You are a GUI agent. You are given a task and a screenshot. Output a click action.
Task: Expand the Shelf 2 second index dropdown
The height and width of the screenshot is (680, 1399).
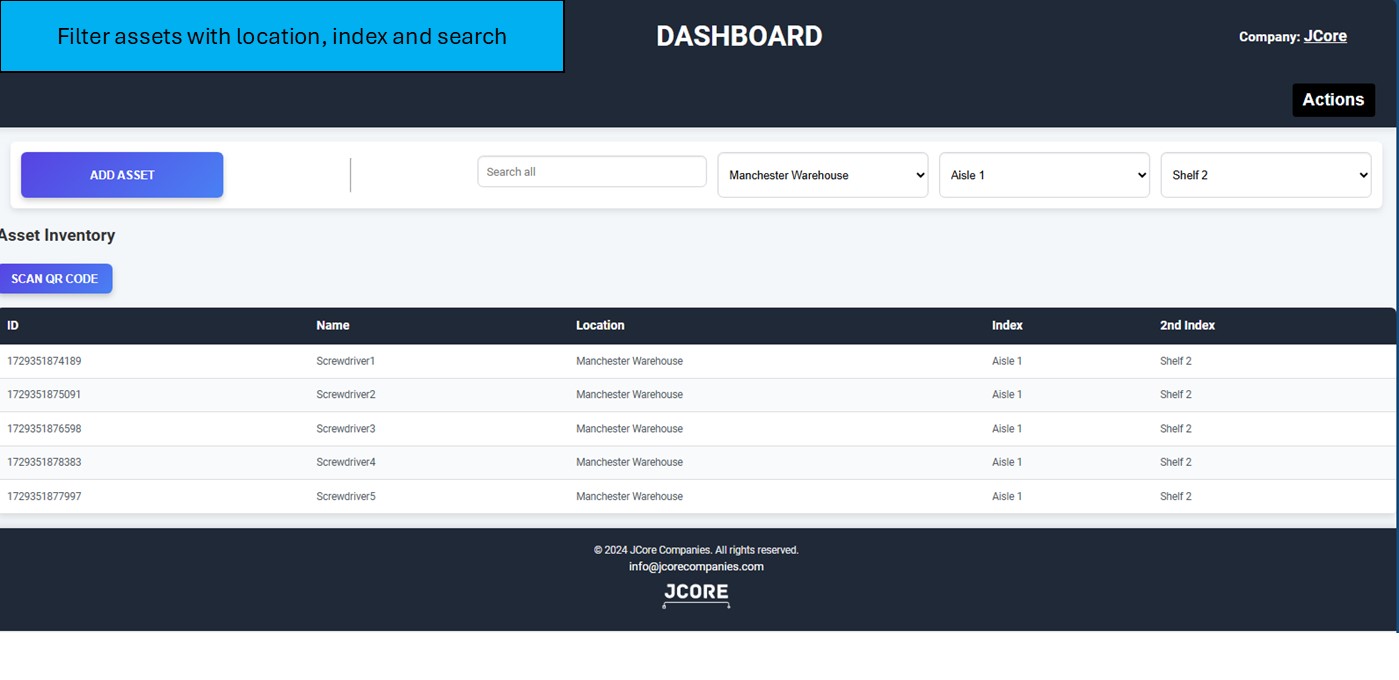(1265, 175)
